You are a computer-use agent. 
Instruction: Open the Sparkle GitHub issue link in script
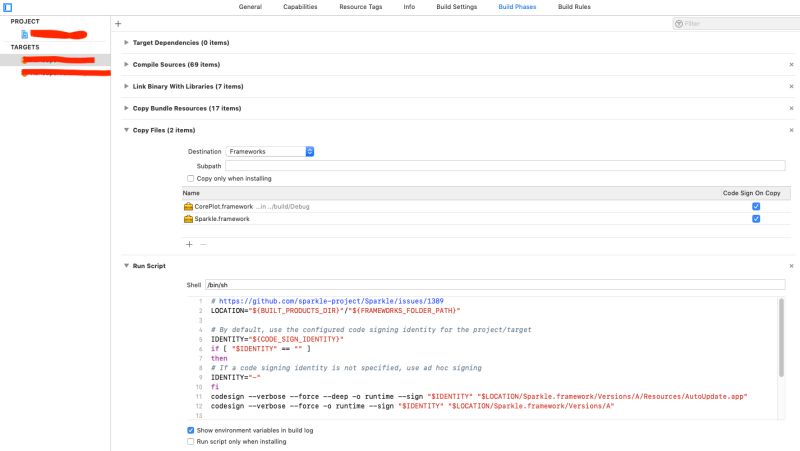pyautogui.click(x=331, y=301)
